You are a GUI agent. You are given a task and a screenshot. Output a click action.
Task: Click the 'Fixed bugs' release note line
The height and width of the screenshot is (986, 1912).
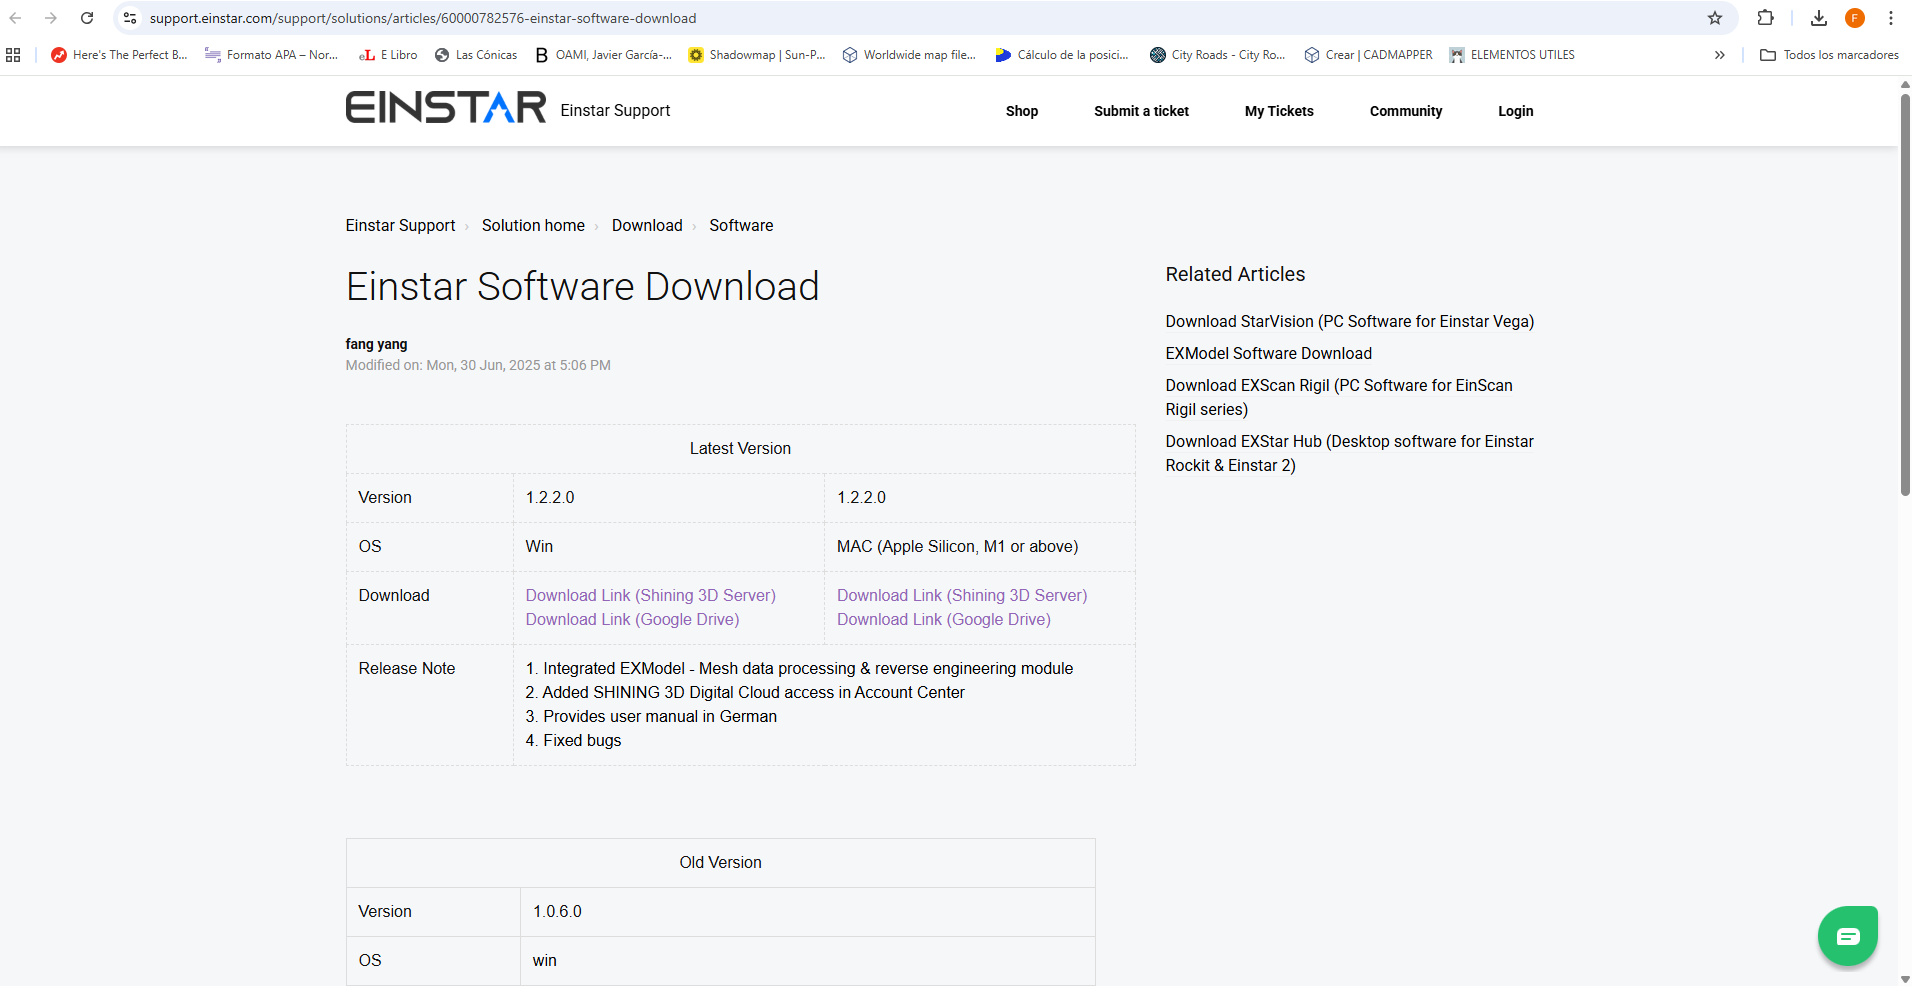[573, 741]
